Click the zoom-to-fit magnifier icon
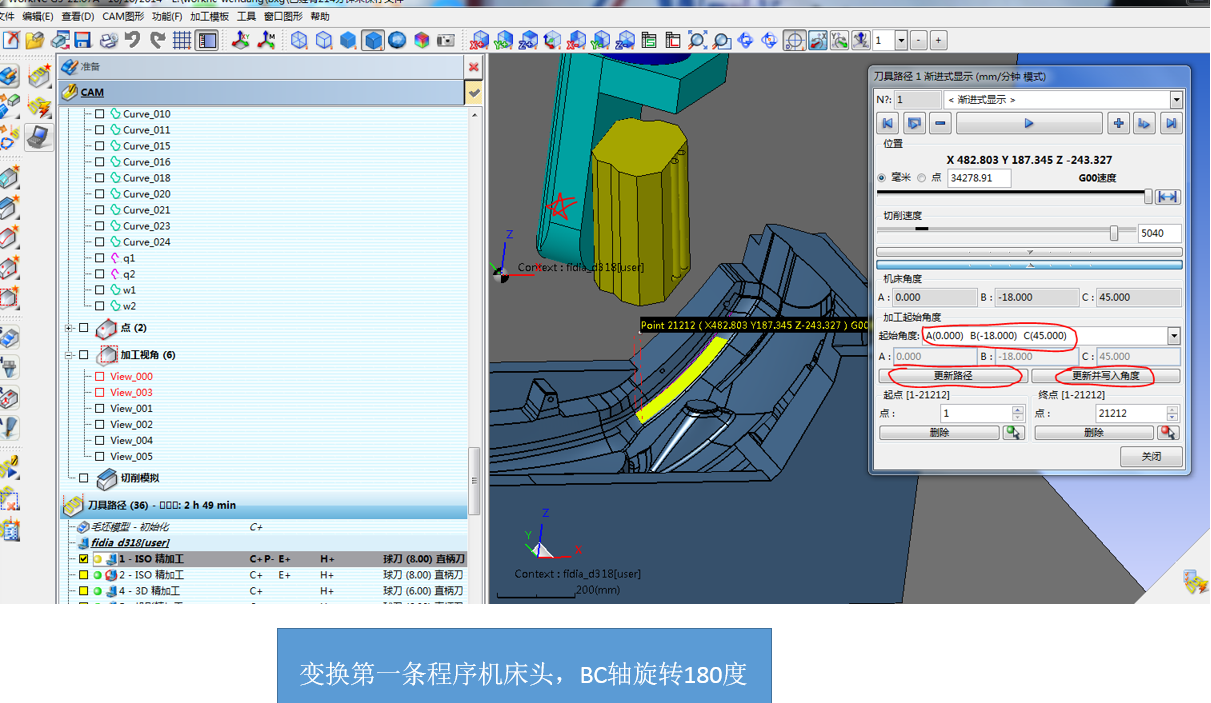Viewport: 1211px width, 703px height. click(697, 41)
